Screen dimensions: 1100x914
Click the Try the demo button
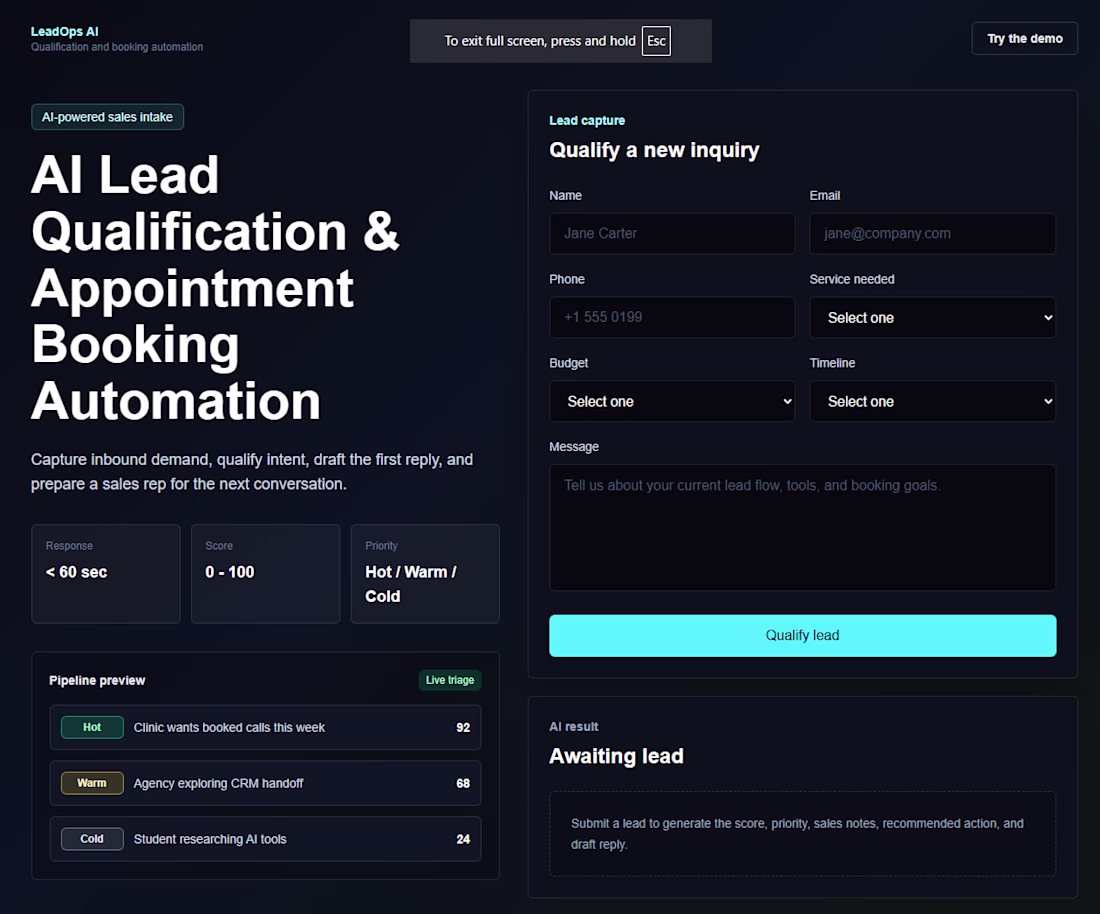(x=1024, y=39)
